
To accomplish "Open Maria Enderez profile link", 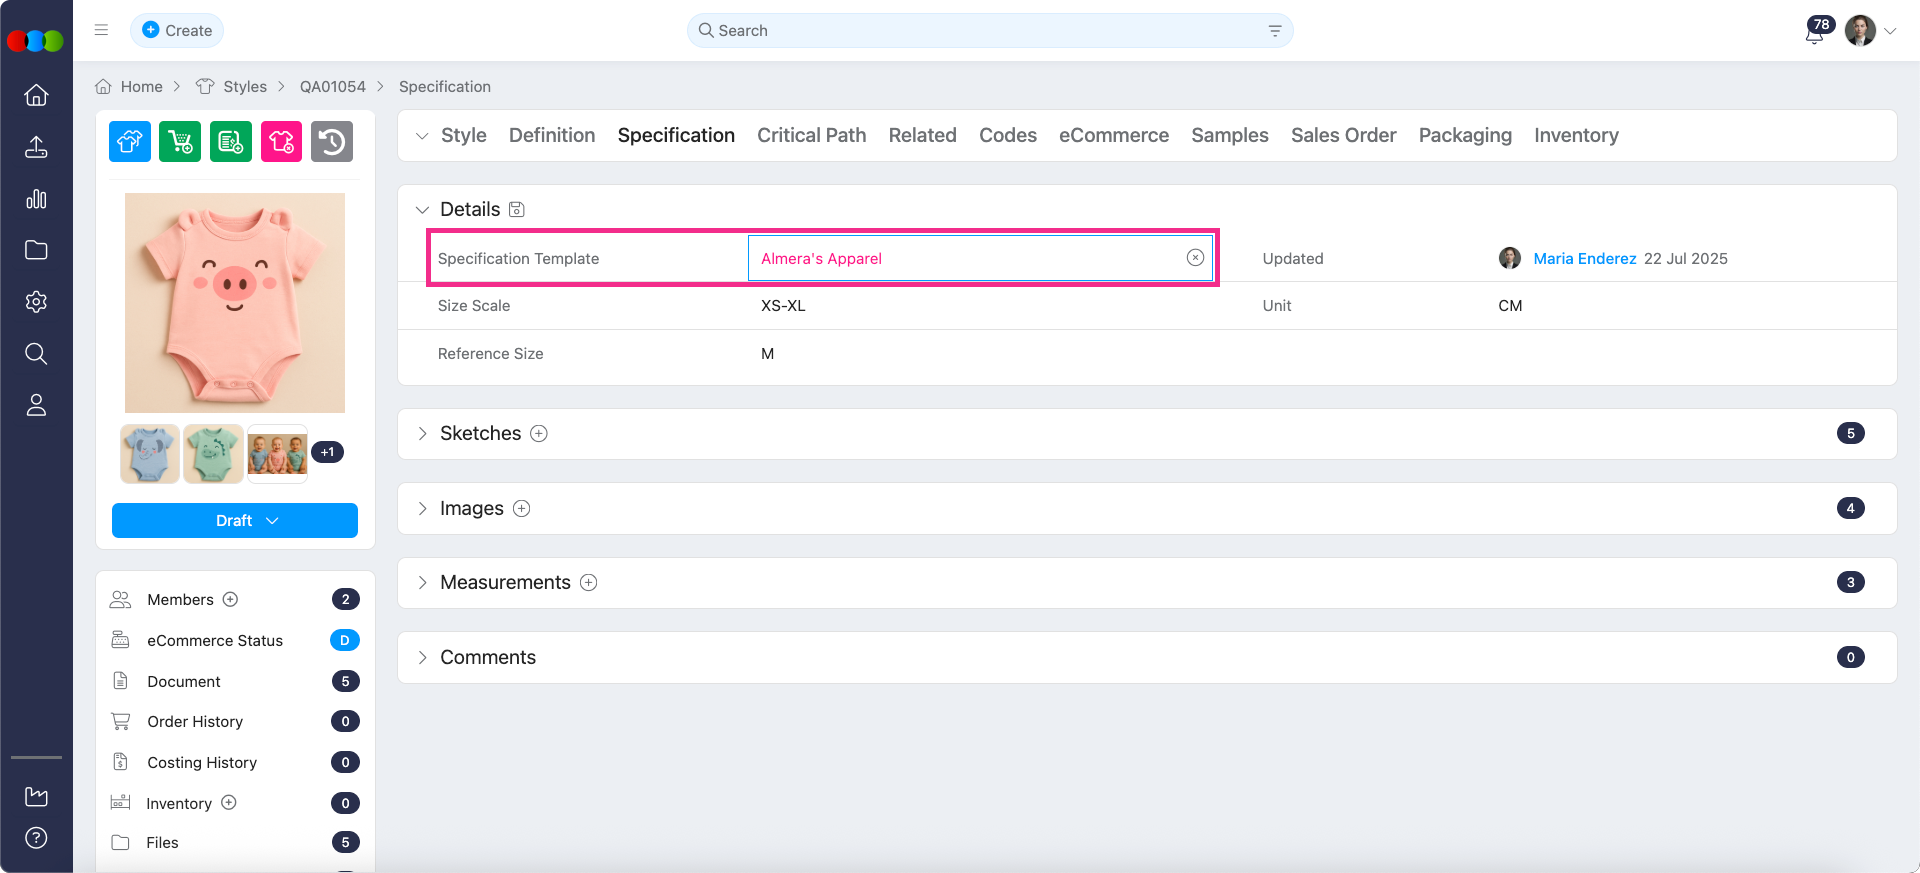I will point(1584,258).
